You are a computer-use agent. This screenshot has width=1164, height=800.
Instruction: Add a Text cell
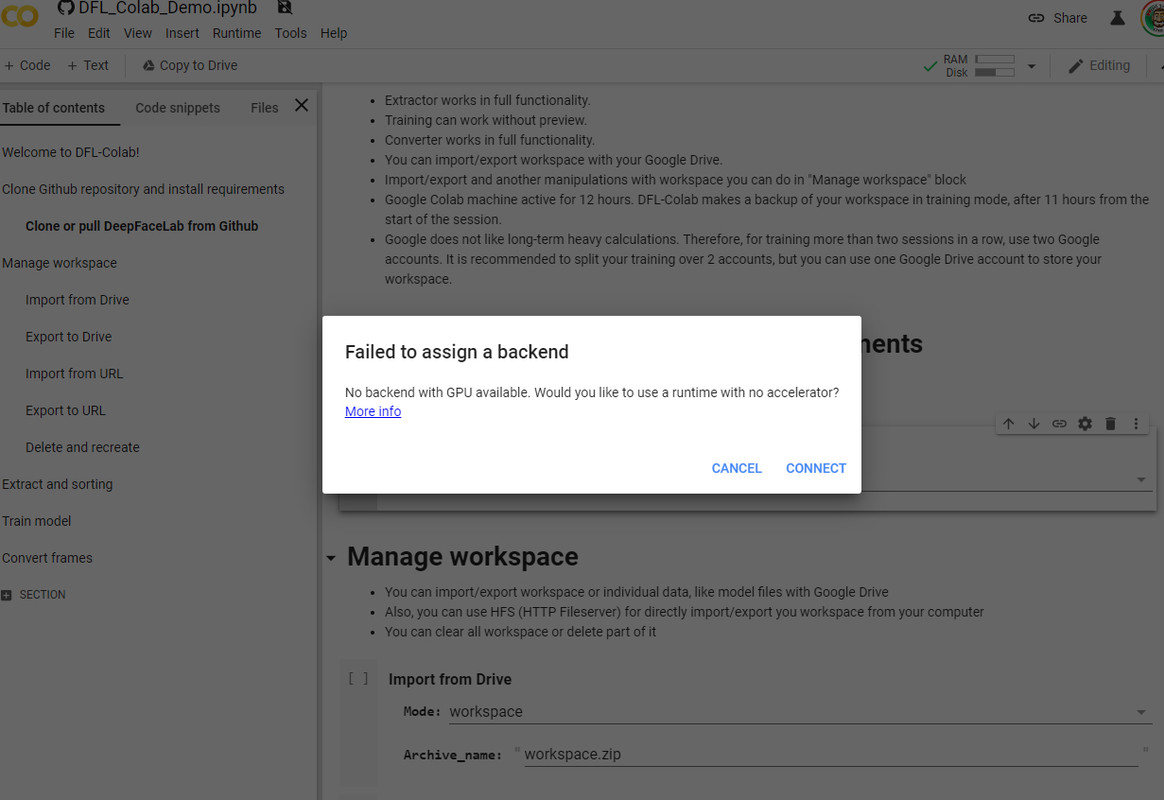pyautogui.click(x=88, y=65)
